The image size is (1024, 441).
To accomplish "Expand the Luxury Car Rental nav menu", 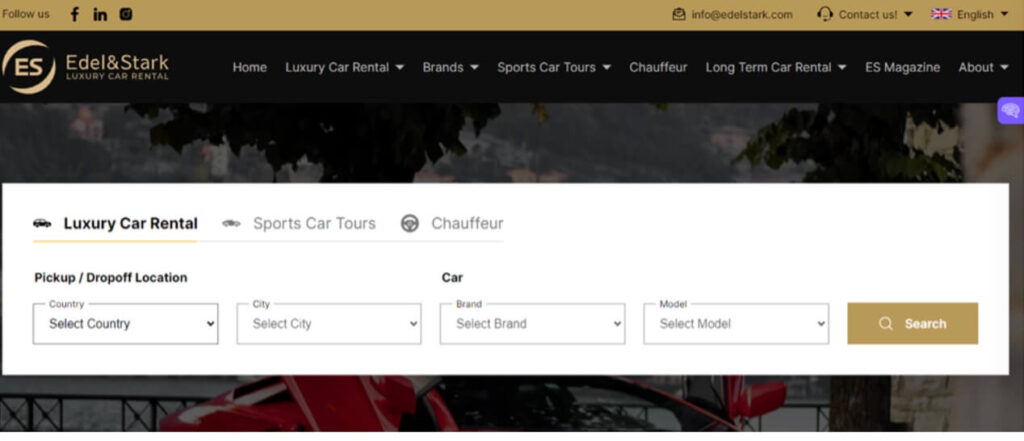I will click(400, 67).
